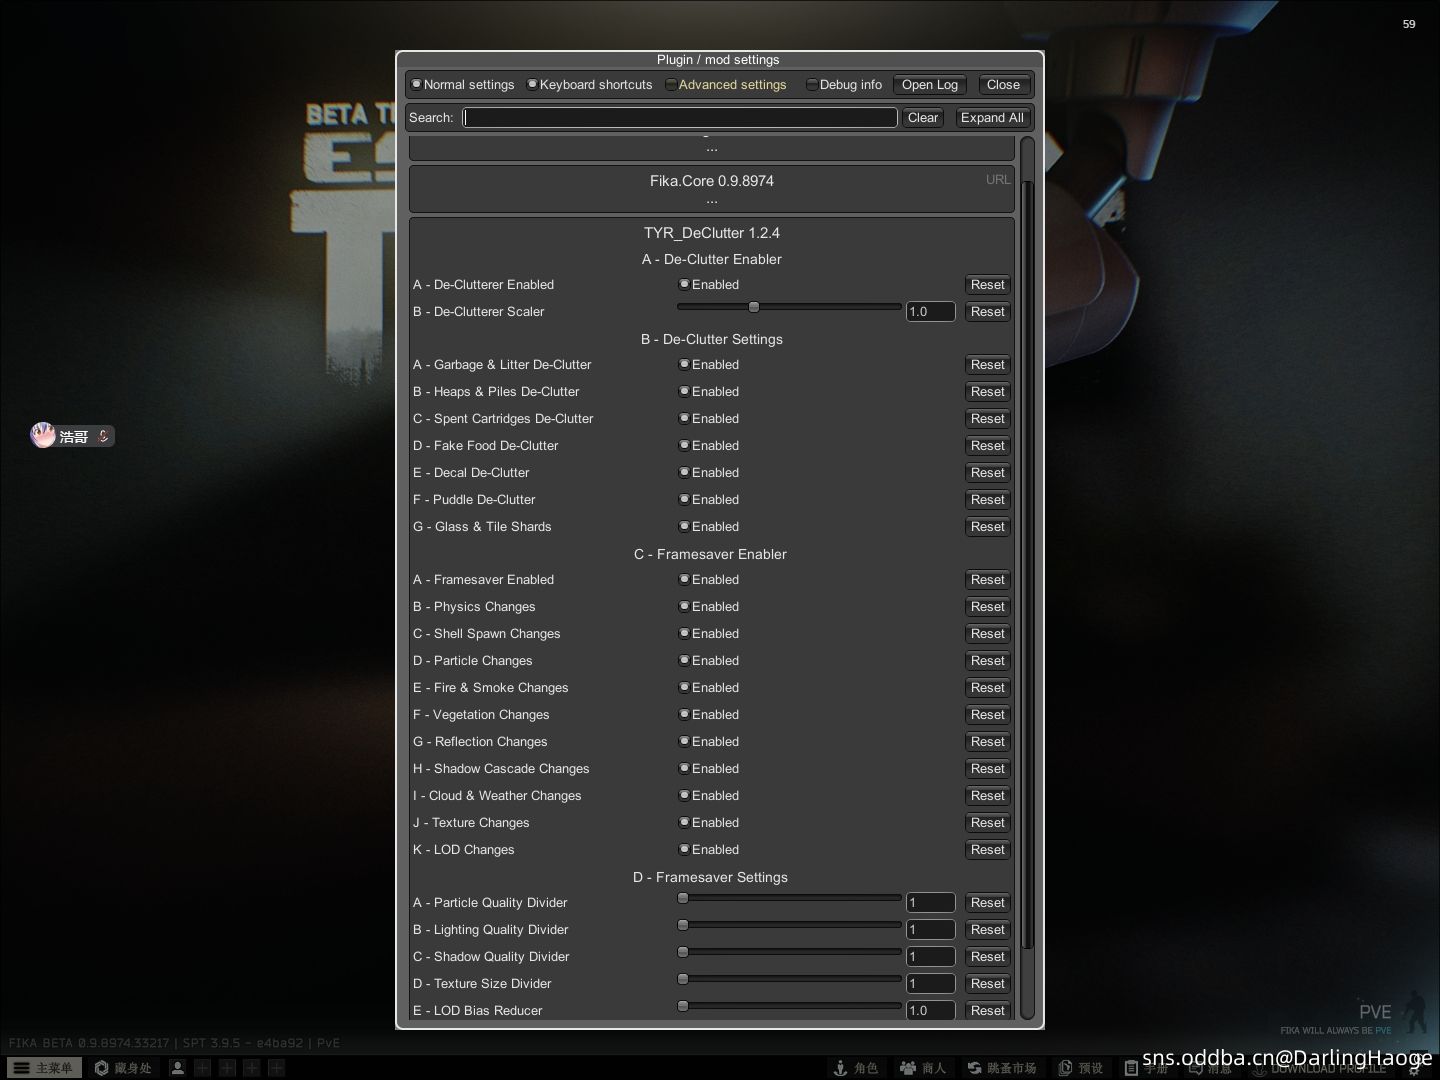The height and width of the screenshot is (1080, 1440).
Task: Toggle Puddle De-Clutter Enabled checkbox
Action: (x=685, y=500)
